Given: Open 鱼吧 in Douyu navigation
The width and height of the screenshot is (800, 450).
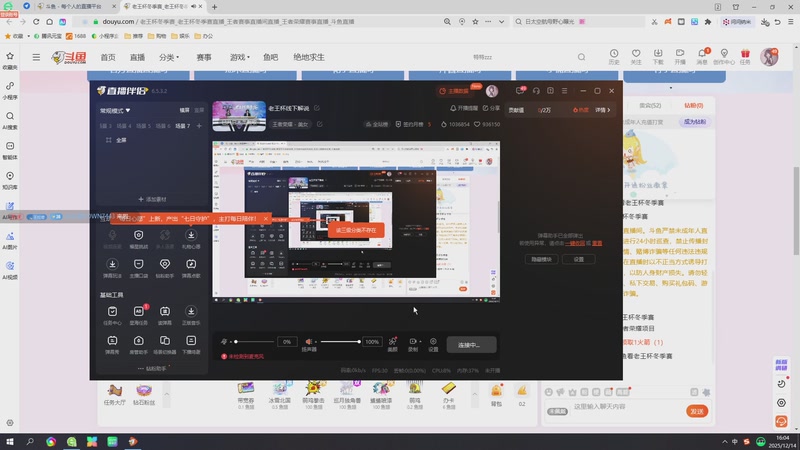Looking at the screenshot, I should [x=270, y=57].
